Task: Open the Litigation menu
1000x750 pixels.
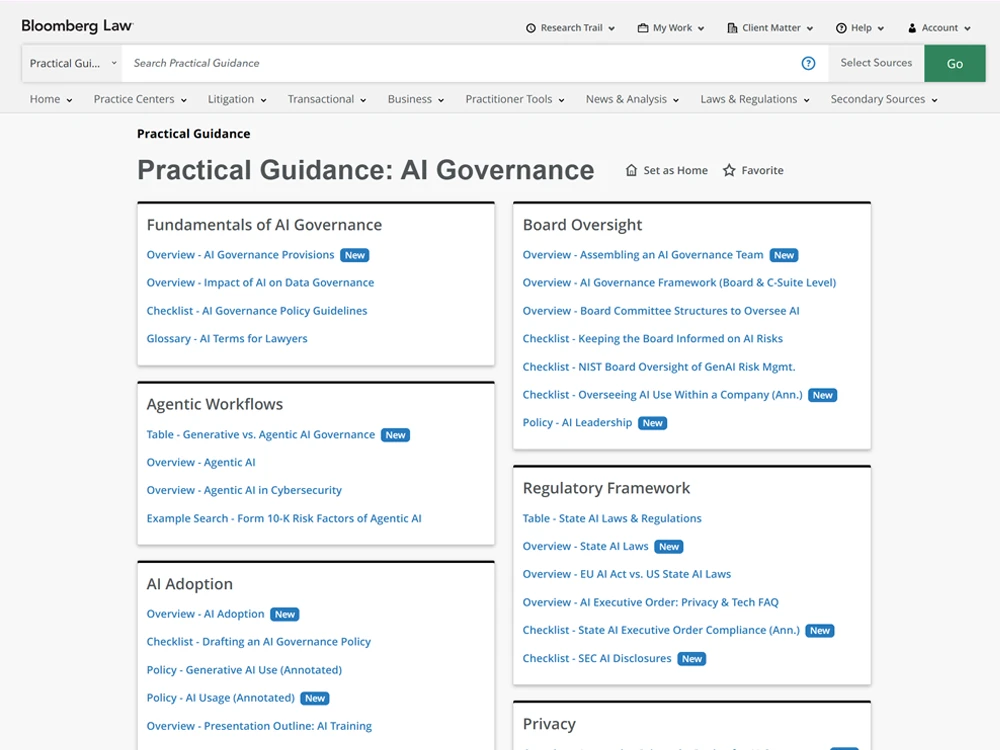Action: 237,99
